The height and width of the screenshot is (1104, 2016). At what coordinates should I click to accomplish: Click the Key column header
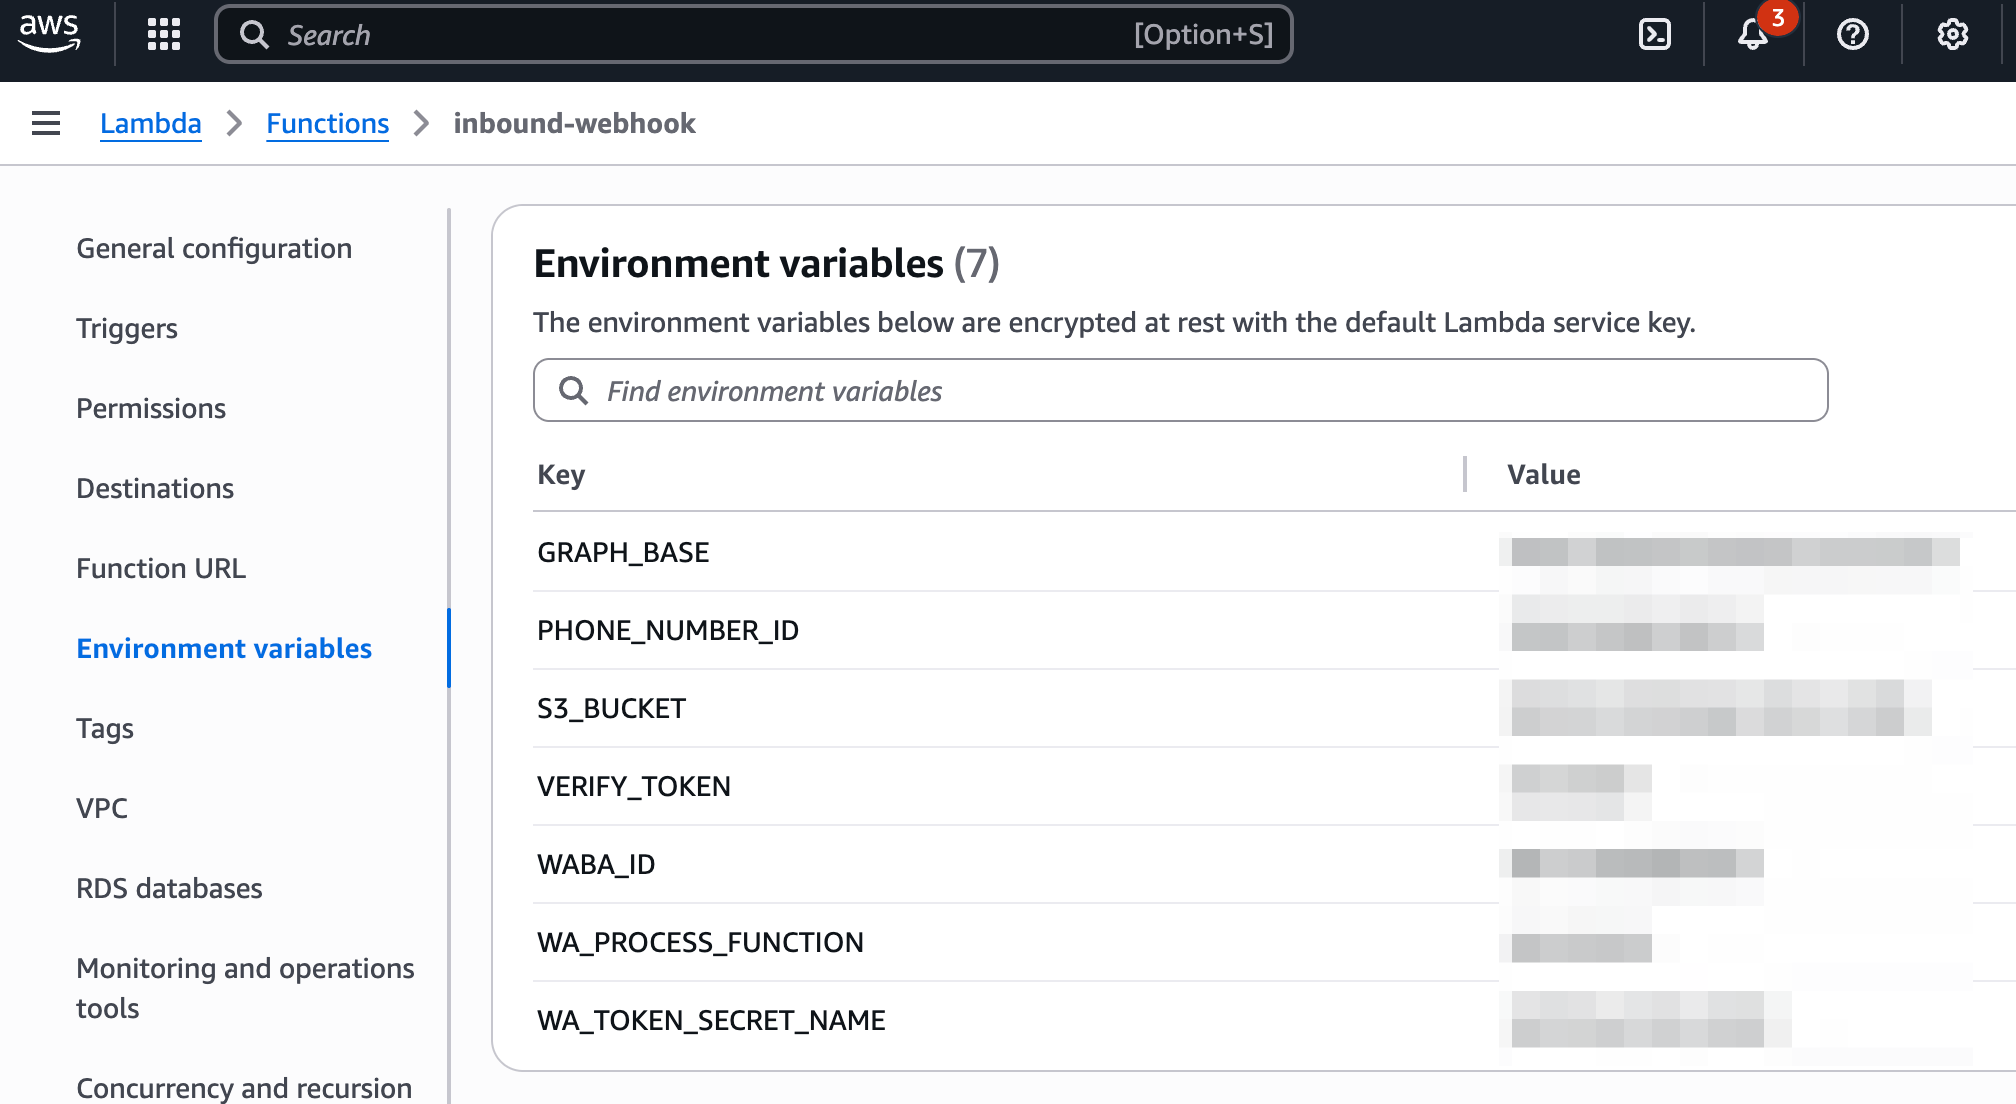[561, 474]
